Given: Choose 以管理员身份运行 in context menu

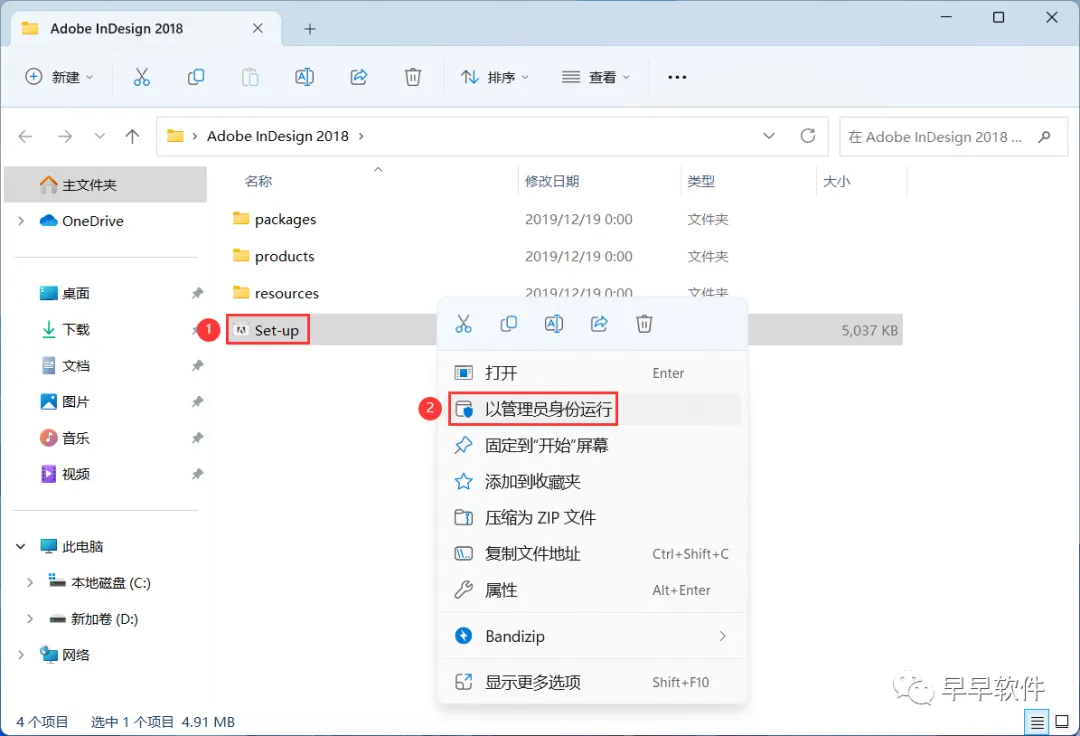Looking at the screenshot, I should point(592,409).
